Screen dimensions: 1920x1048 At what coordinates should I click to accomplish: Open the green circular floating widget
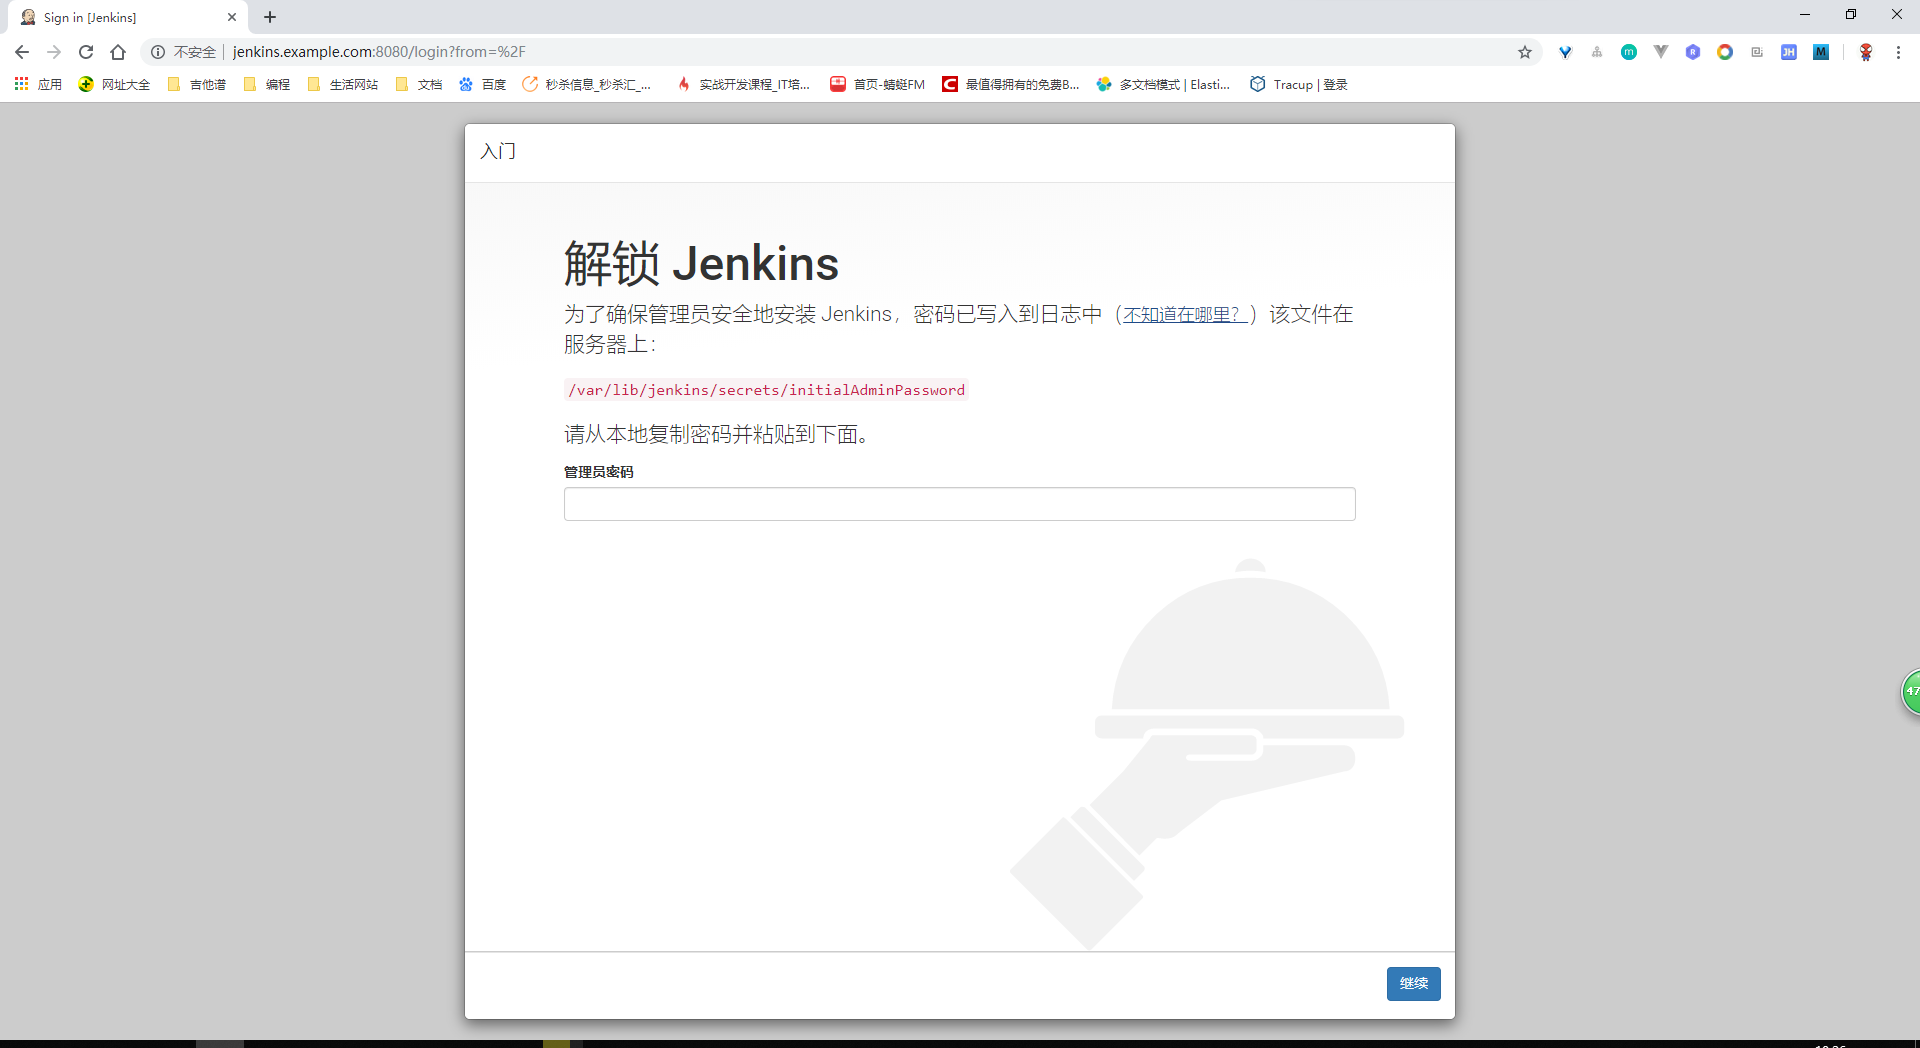1910,691
